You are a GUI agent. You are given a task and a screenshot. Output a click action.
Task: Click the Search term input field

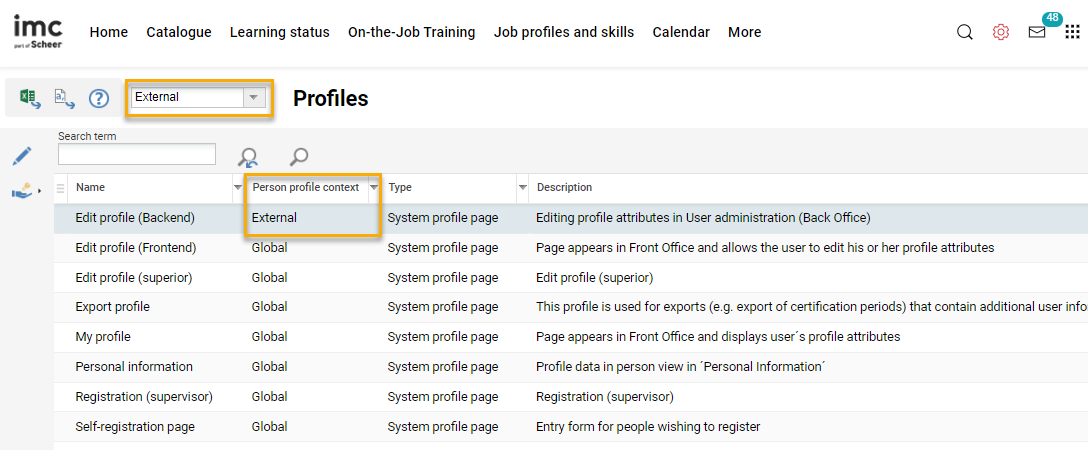coord(136,154)
